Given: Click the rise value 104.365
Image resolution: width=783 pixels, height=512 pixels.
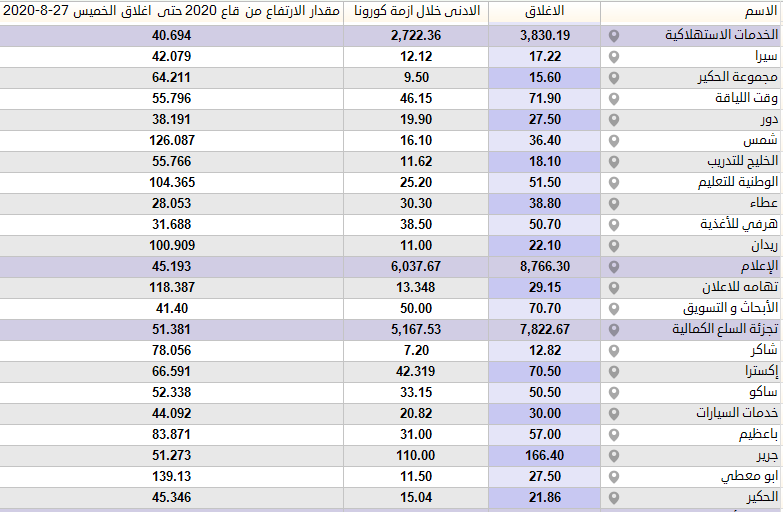Looking at the screenshot, I should tap(172, 182).
